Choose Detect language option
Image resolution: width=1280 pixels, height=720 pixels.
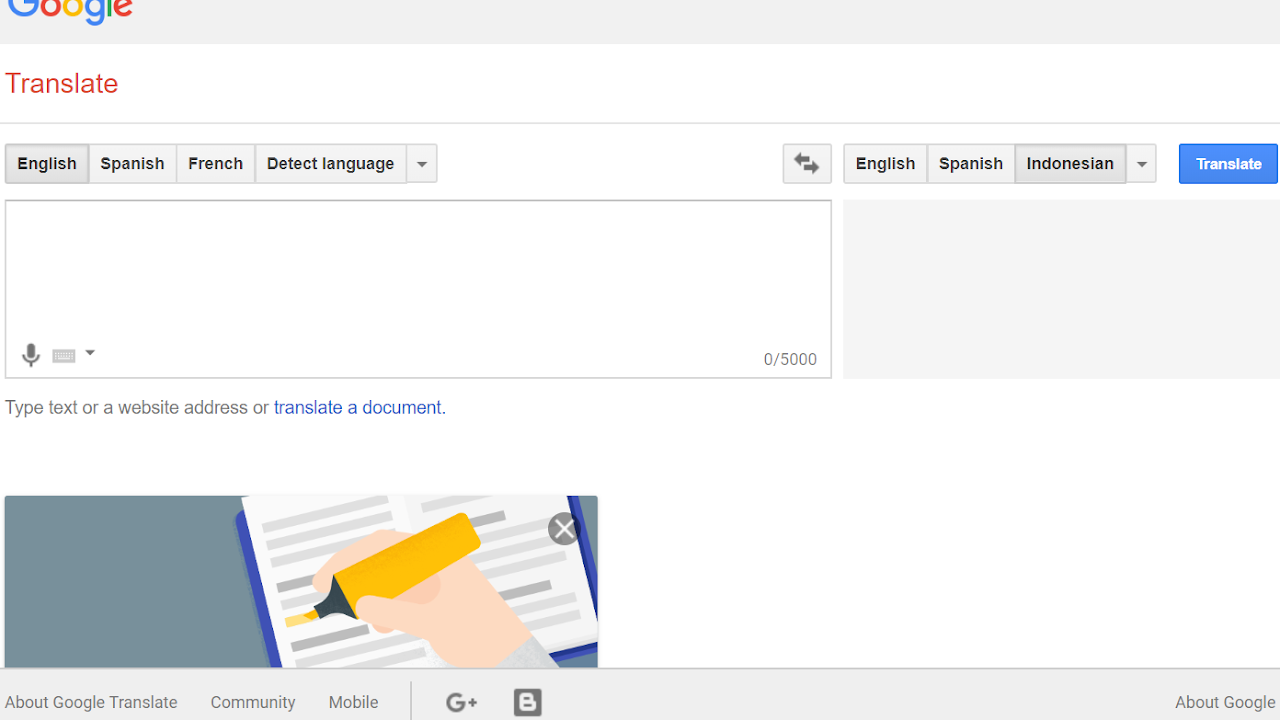(x=331, y=164)
